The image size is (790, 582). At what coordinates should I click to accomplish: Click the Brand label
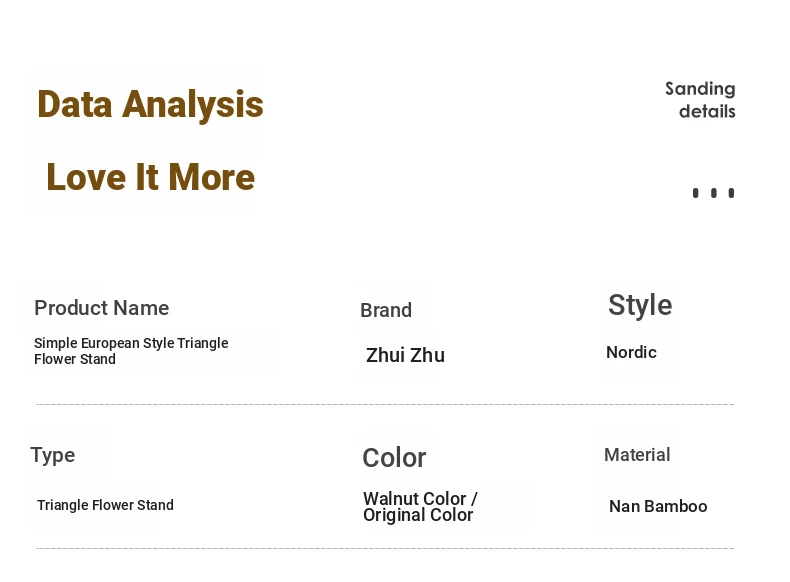[386, 310]
